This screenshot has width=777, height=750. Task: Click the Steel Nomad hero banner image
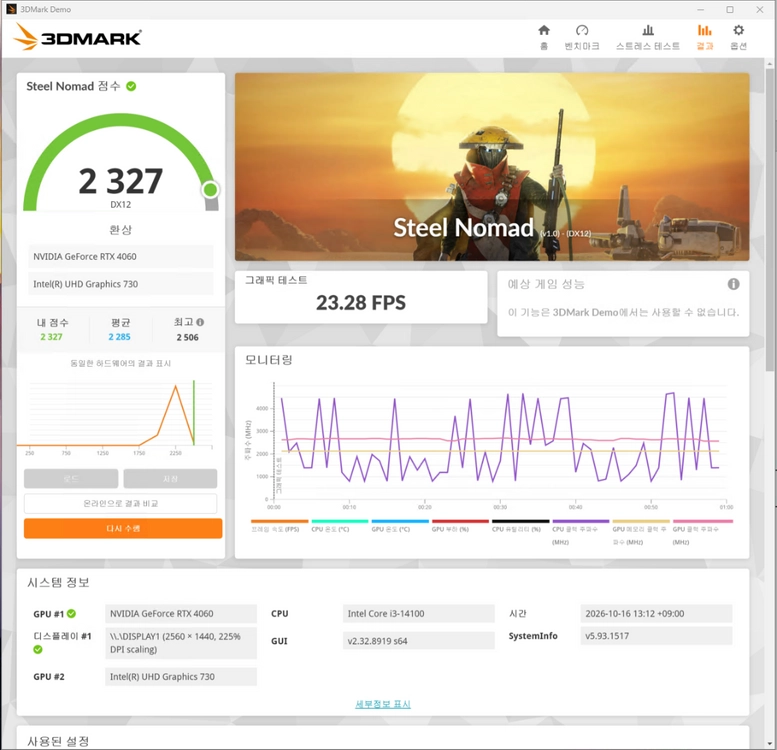pyautogui.click(x=492, y=167)
